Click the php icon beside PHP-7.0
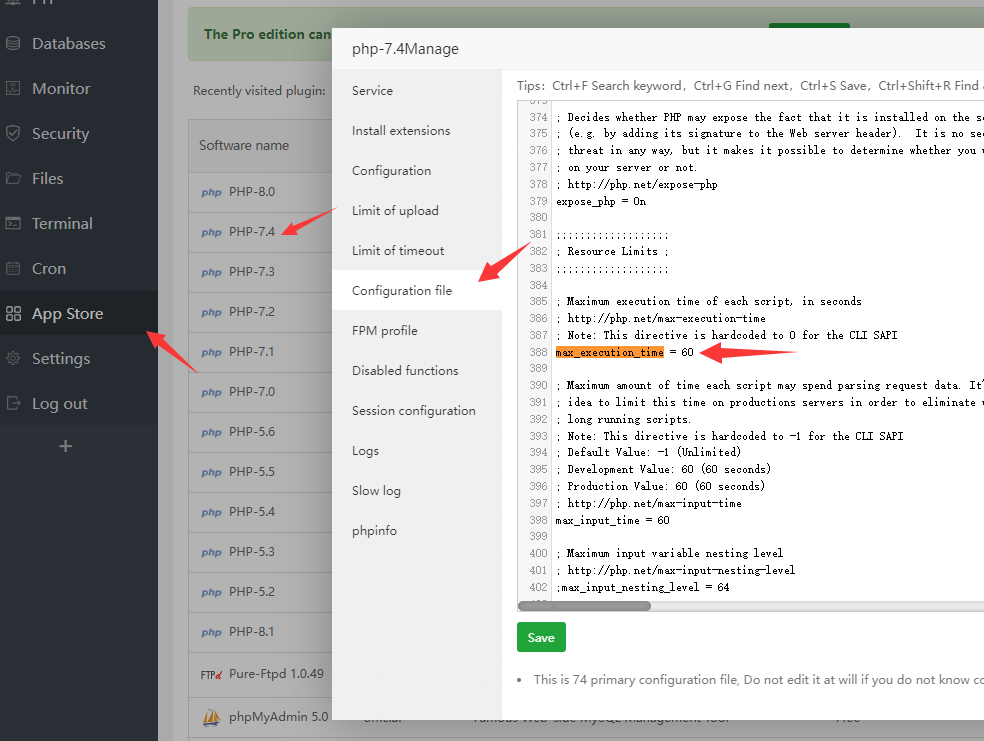This screenshot has width=984, height=741. 211,392
